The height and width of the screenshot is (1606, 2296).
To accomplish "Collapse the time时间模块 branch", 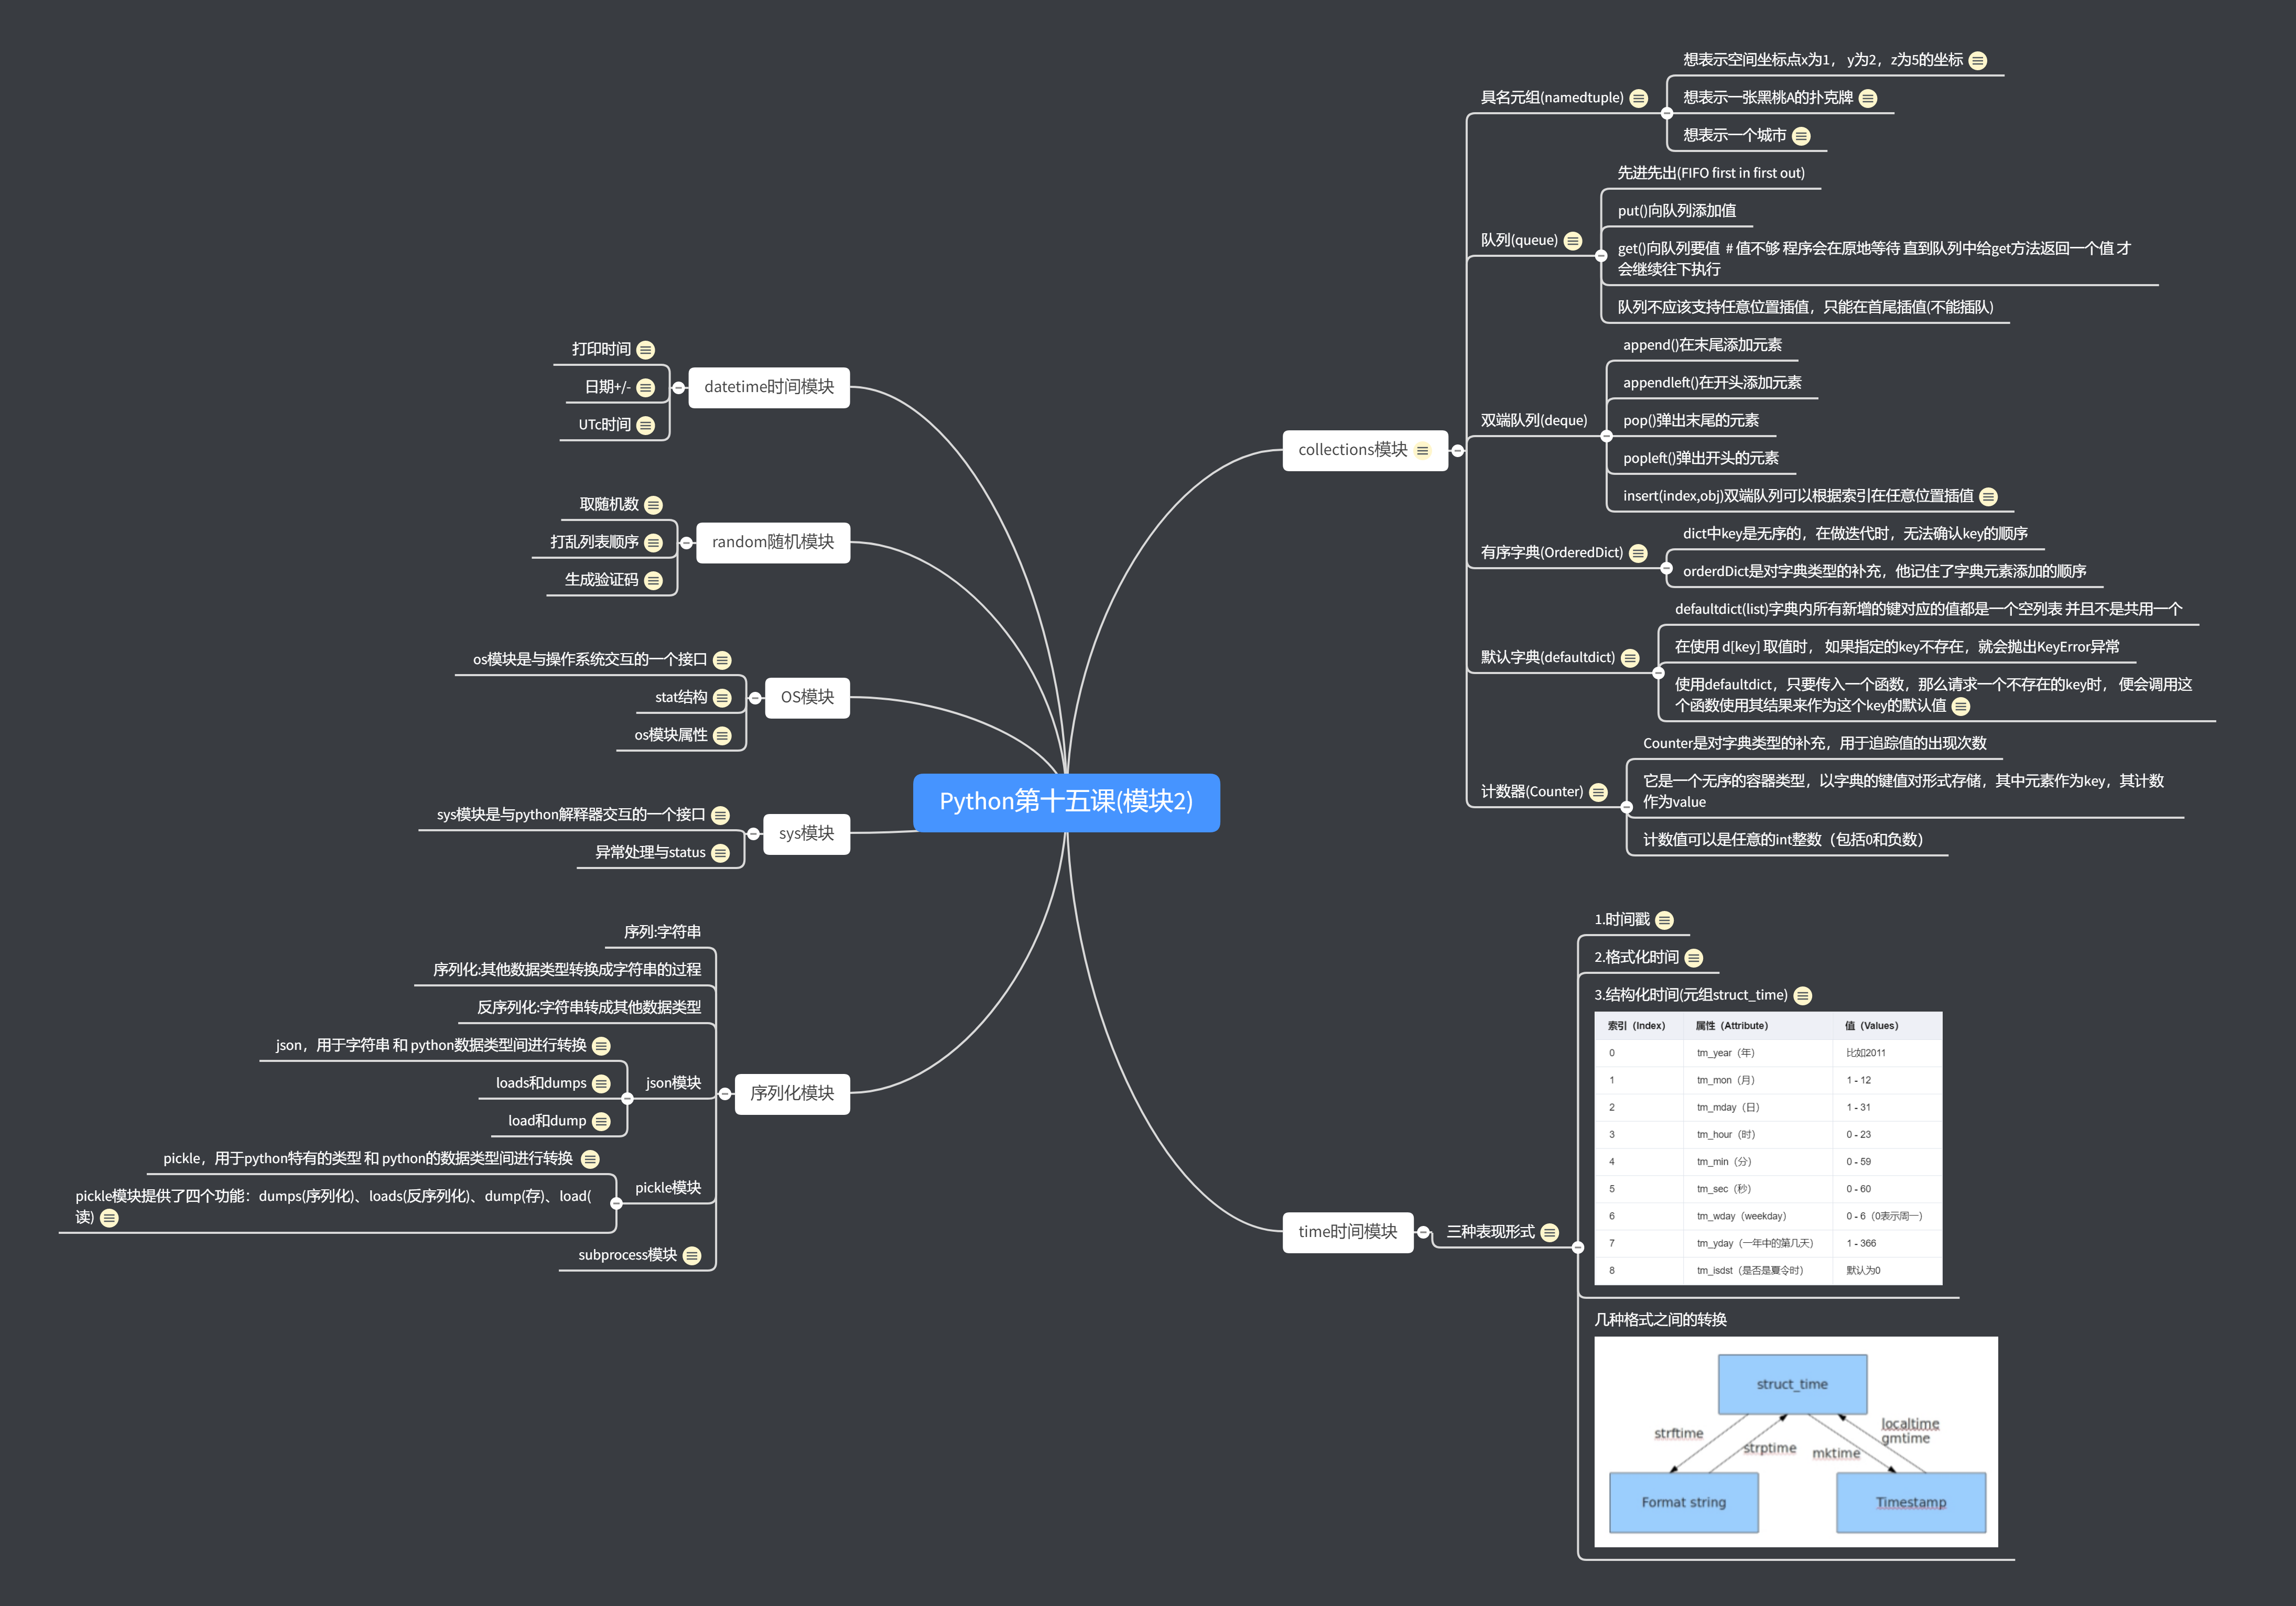I will (1423, 1233).
